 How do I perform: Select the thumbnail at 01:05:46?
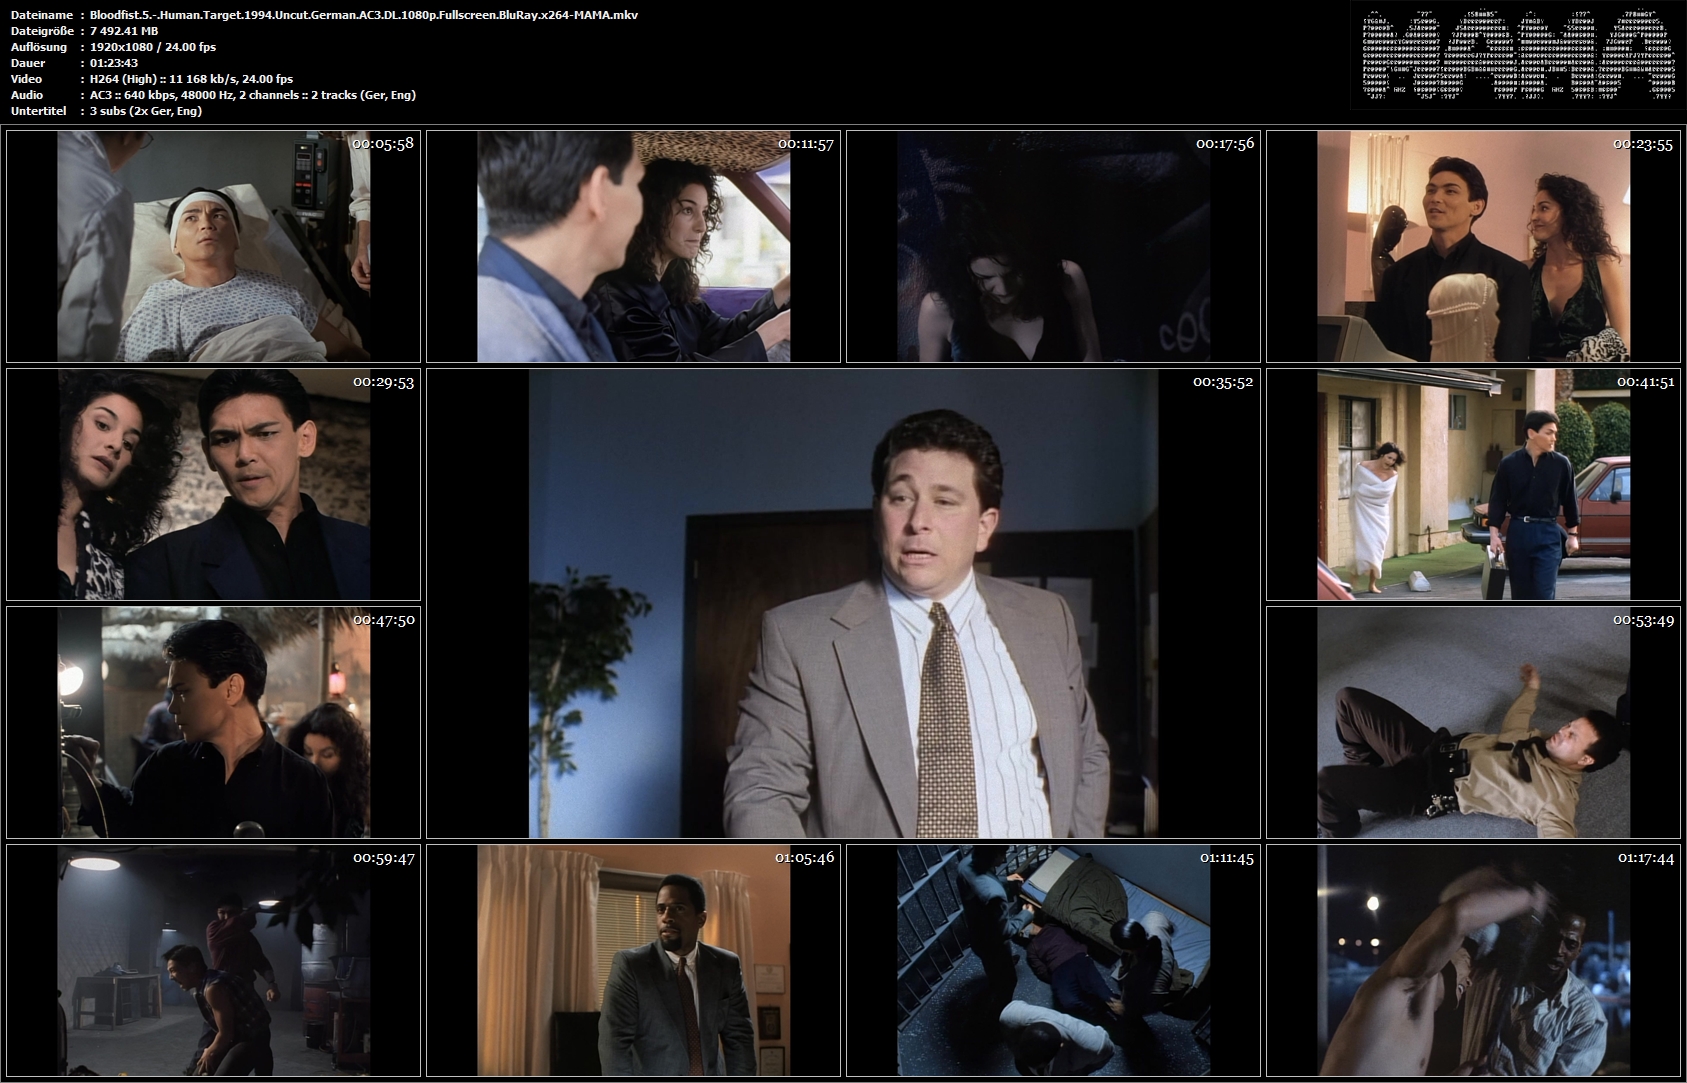coord(633,960)
